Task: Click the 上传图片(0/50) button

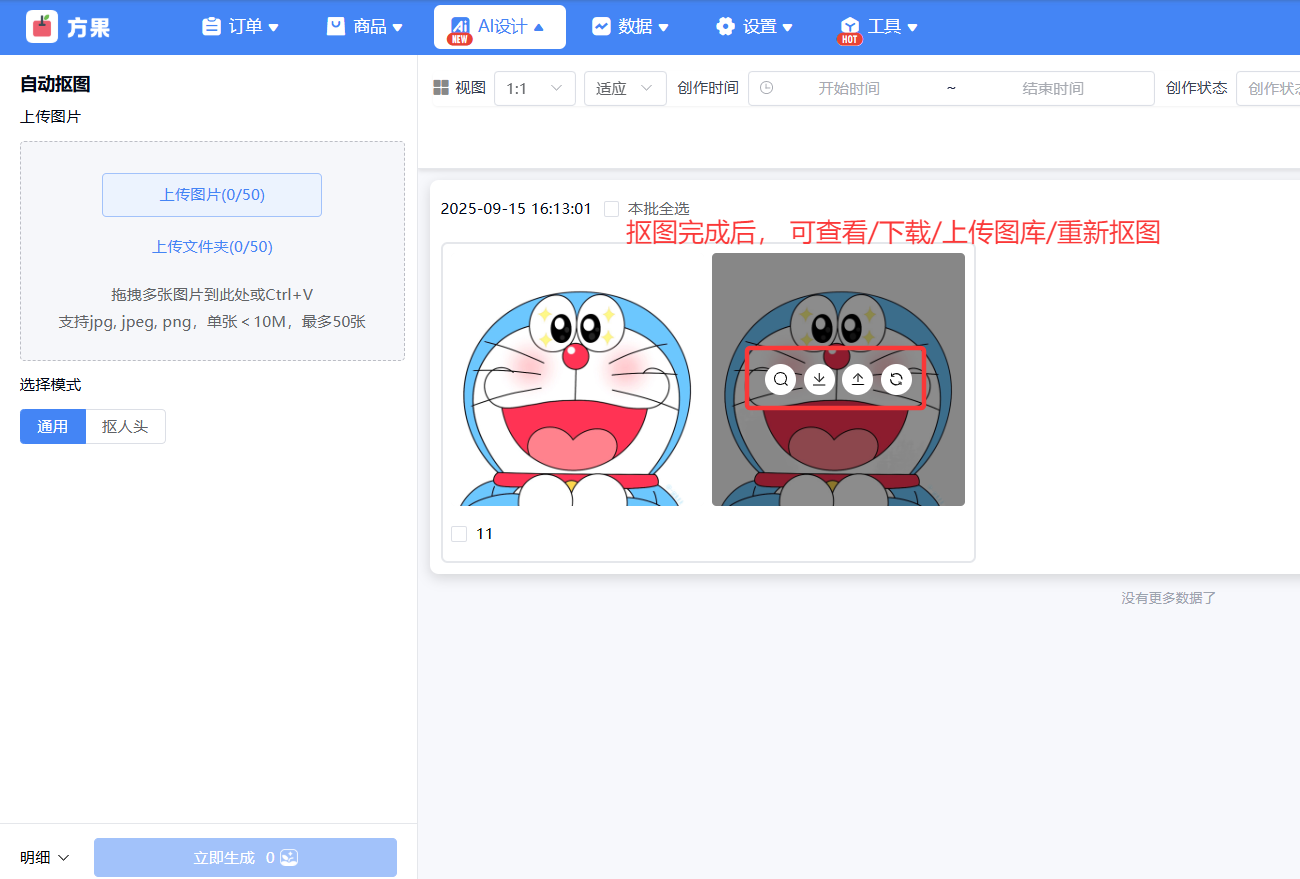Action: pos(212,195)
